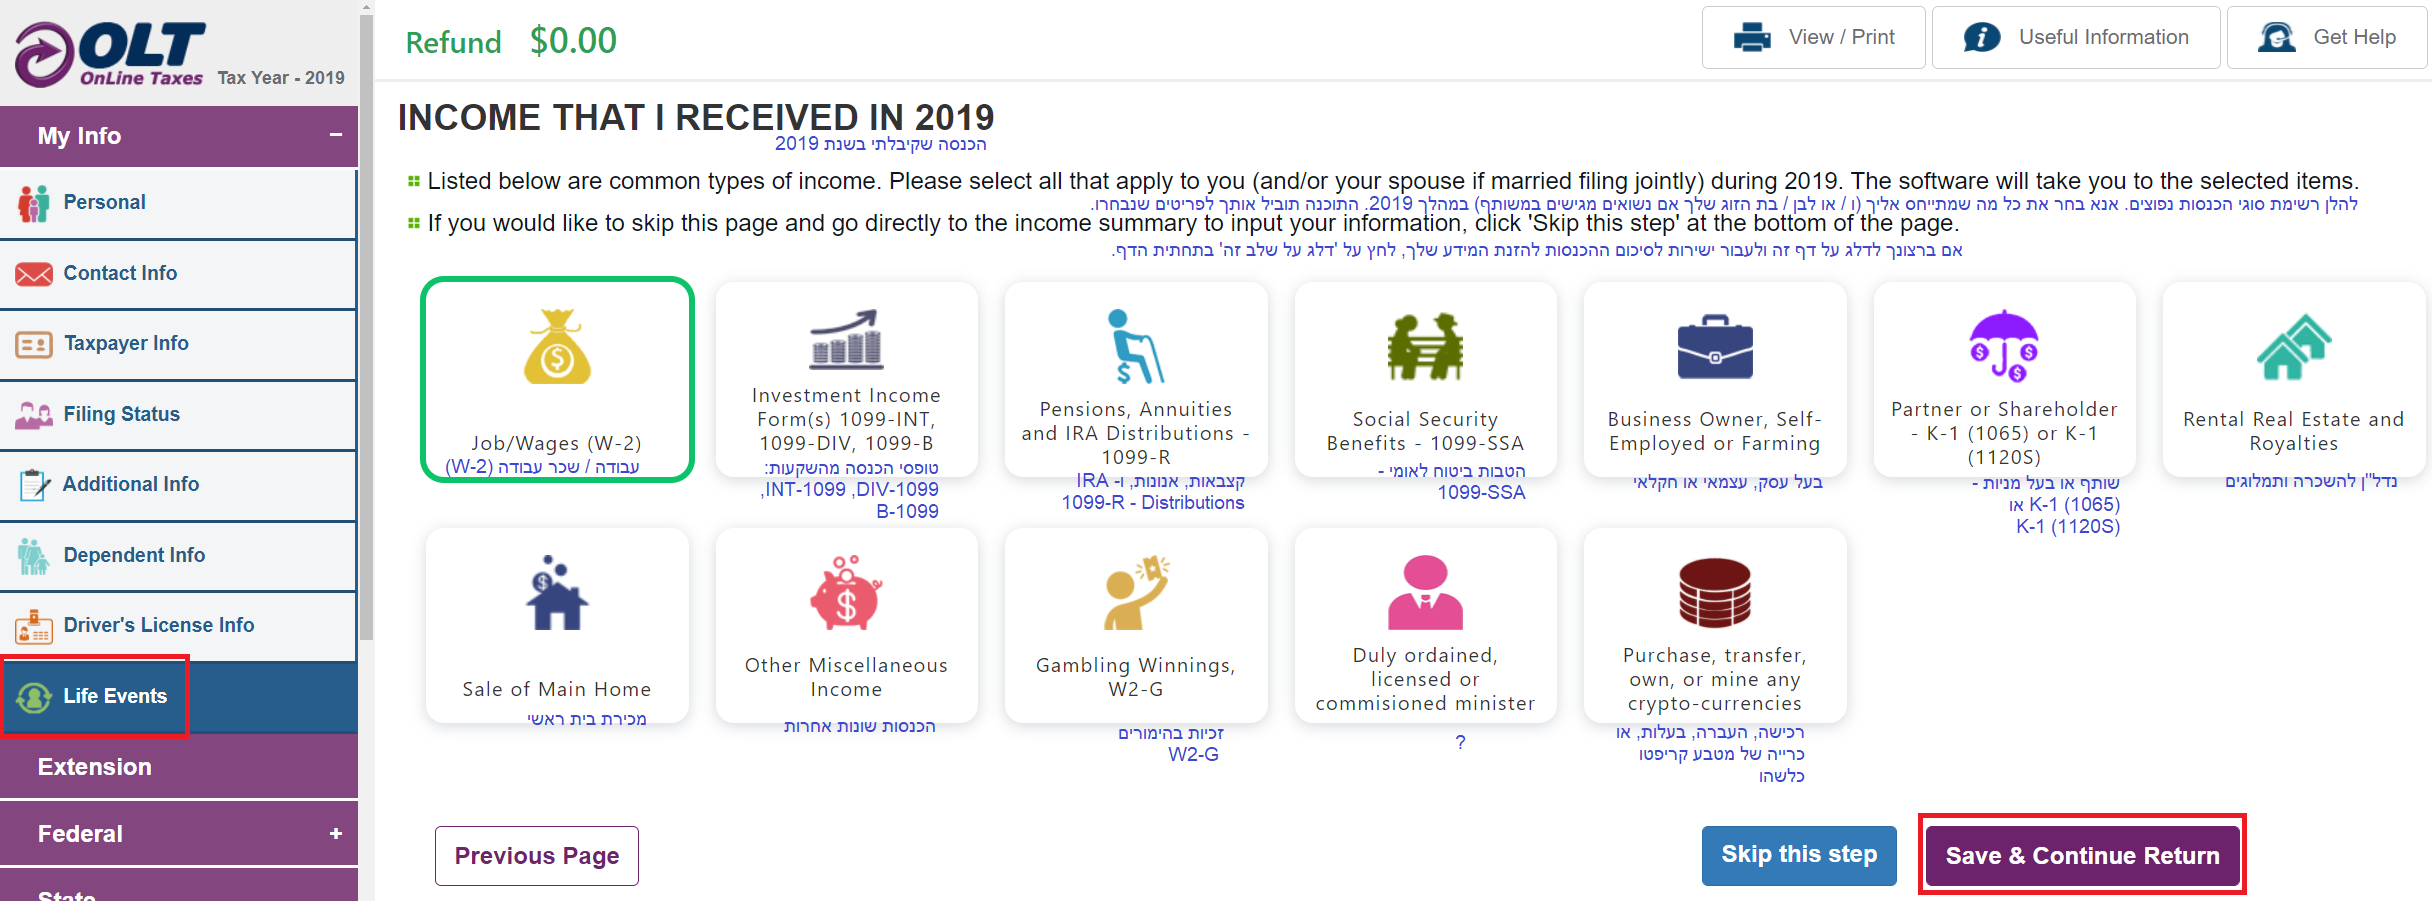Toggle the Sale of Main Home tile
This screenshot has width=2432, height=901.
(x=557, y=625)
